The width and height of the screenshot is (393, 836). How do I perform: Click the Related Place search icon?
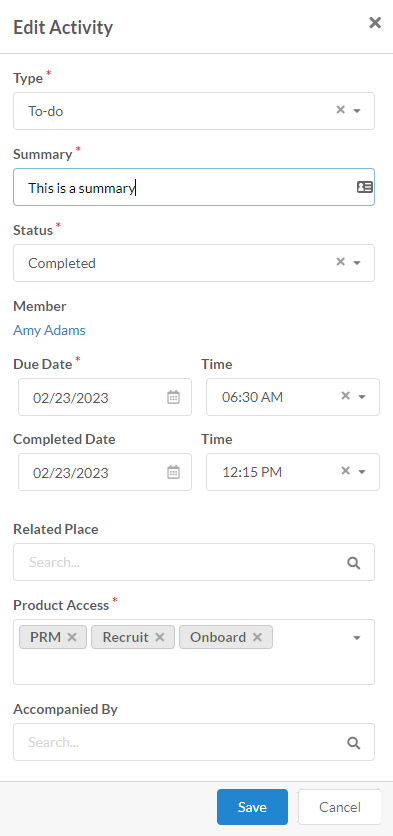pos(354,563)
